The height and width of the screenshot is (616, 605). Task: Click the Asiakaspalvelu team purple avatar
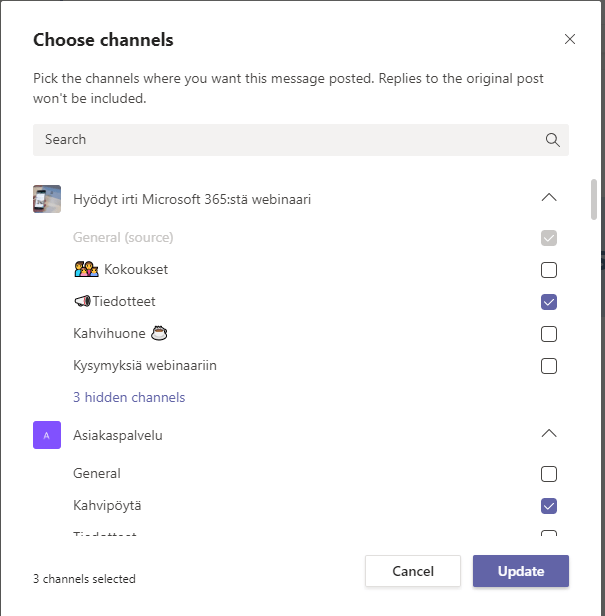pos(47,435)
